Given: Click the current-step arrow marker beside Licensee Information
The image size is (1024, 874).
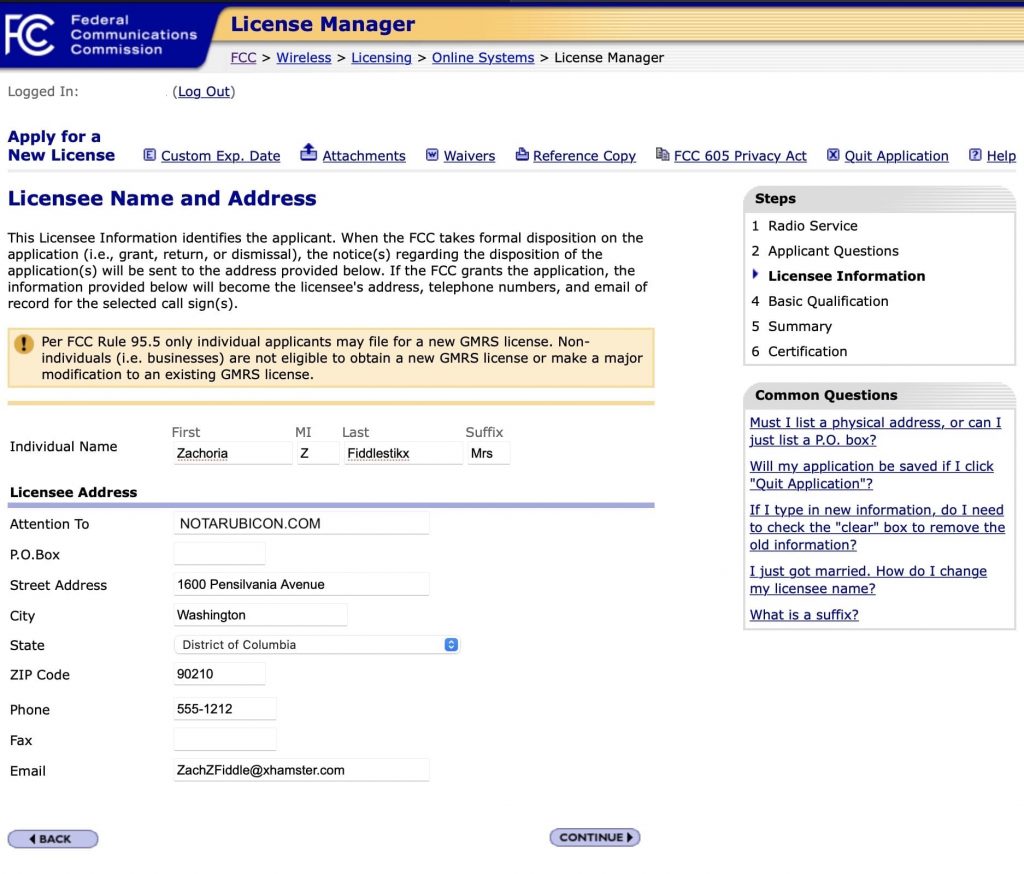Looking at the screenshot, I should click(756, 274).
